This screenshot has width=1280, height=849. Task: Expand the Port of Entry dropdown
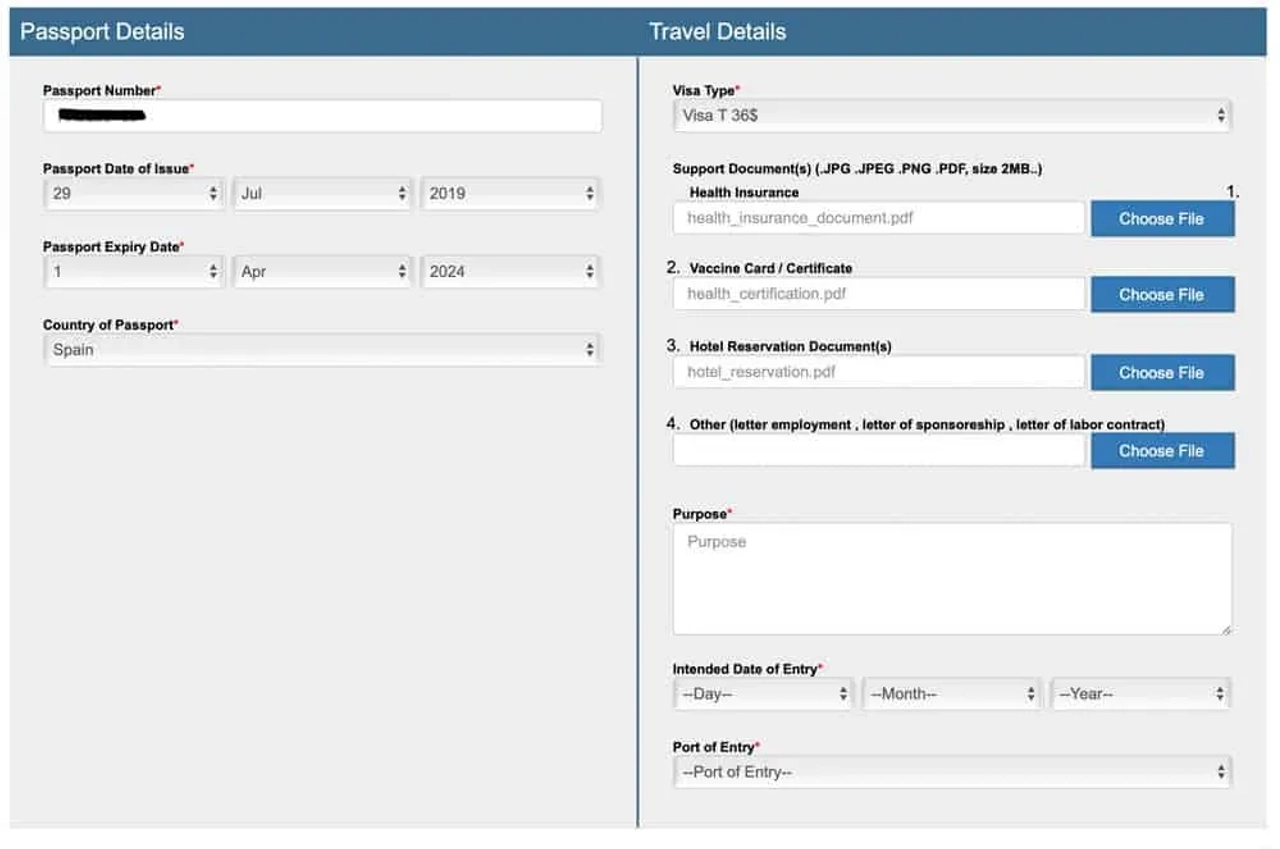pos(952,772)
